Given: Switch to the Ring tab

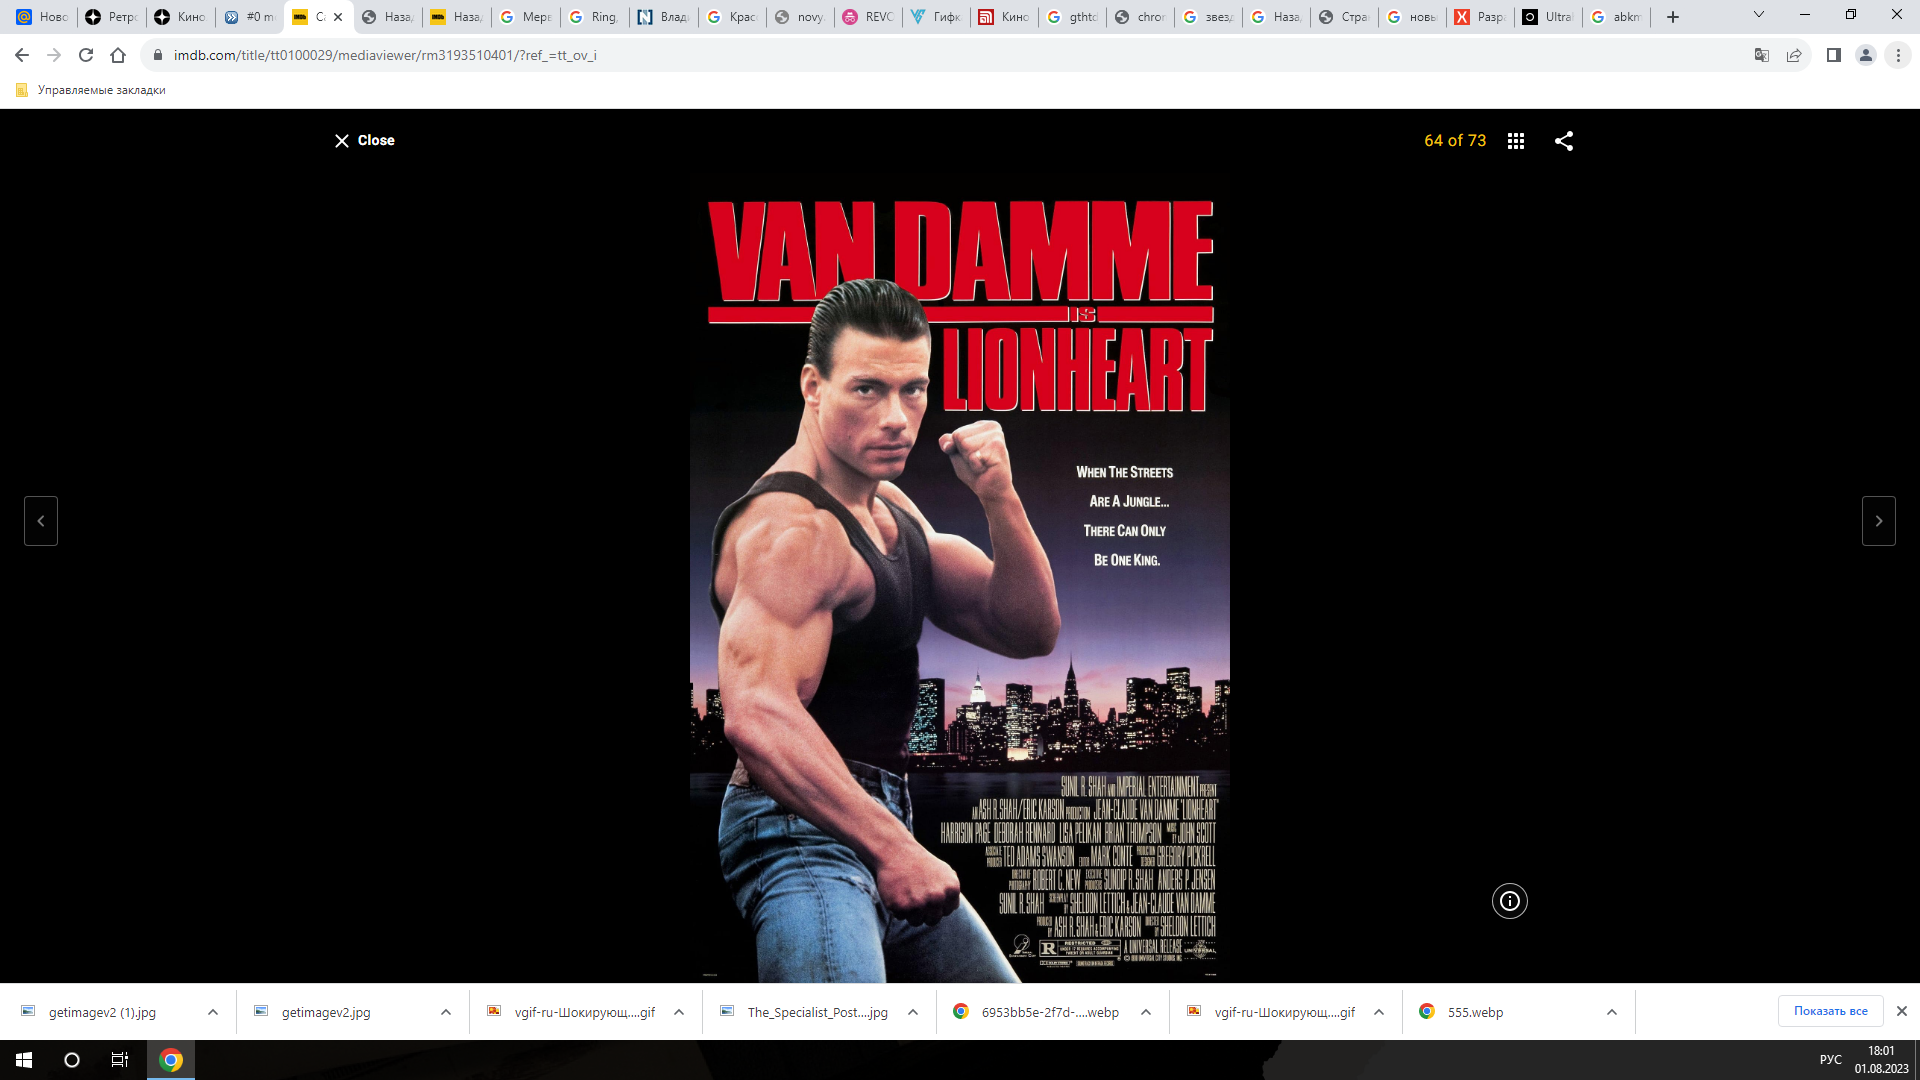Looking at the screenshot, I should click(594, 17).
